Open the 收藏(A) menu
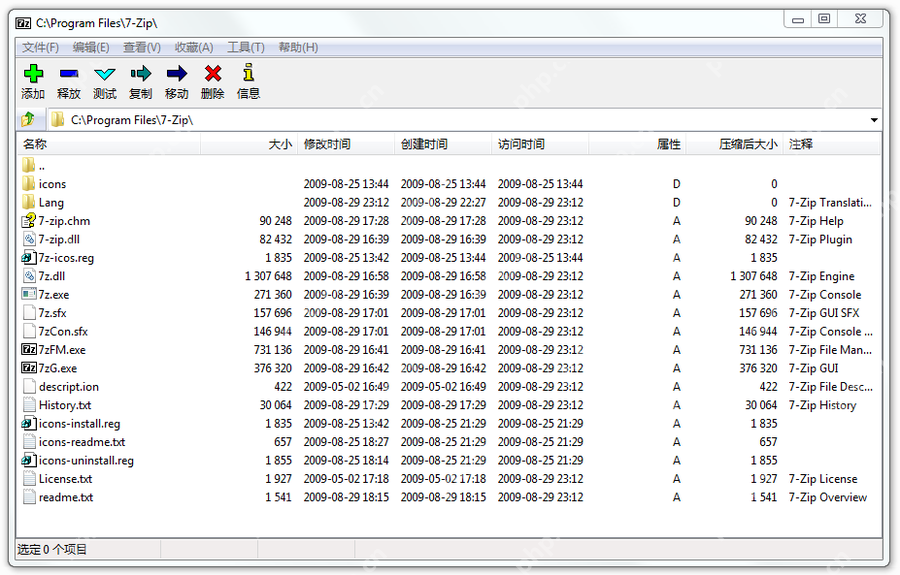900x575 pixels. 194,48
